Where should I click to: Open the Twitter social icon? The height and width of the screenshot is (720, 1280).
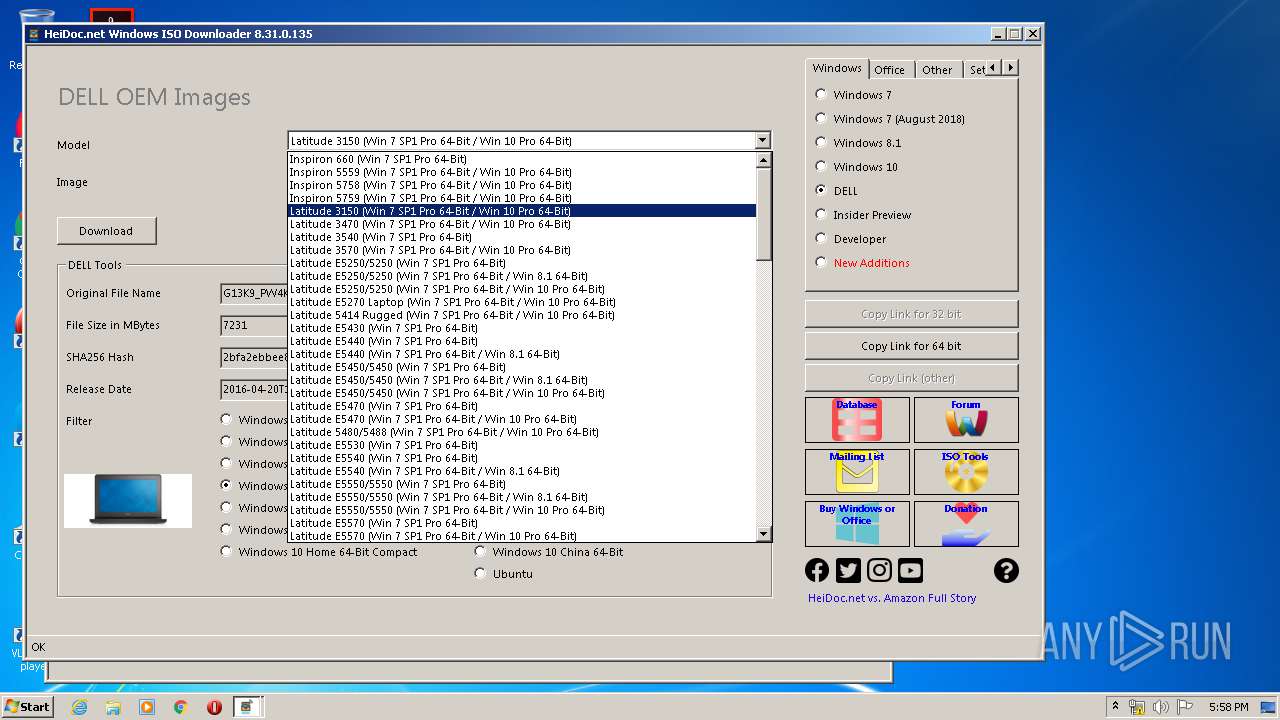pyautogui.click(x=848, y=570)
